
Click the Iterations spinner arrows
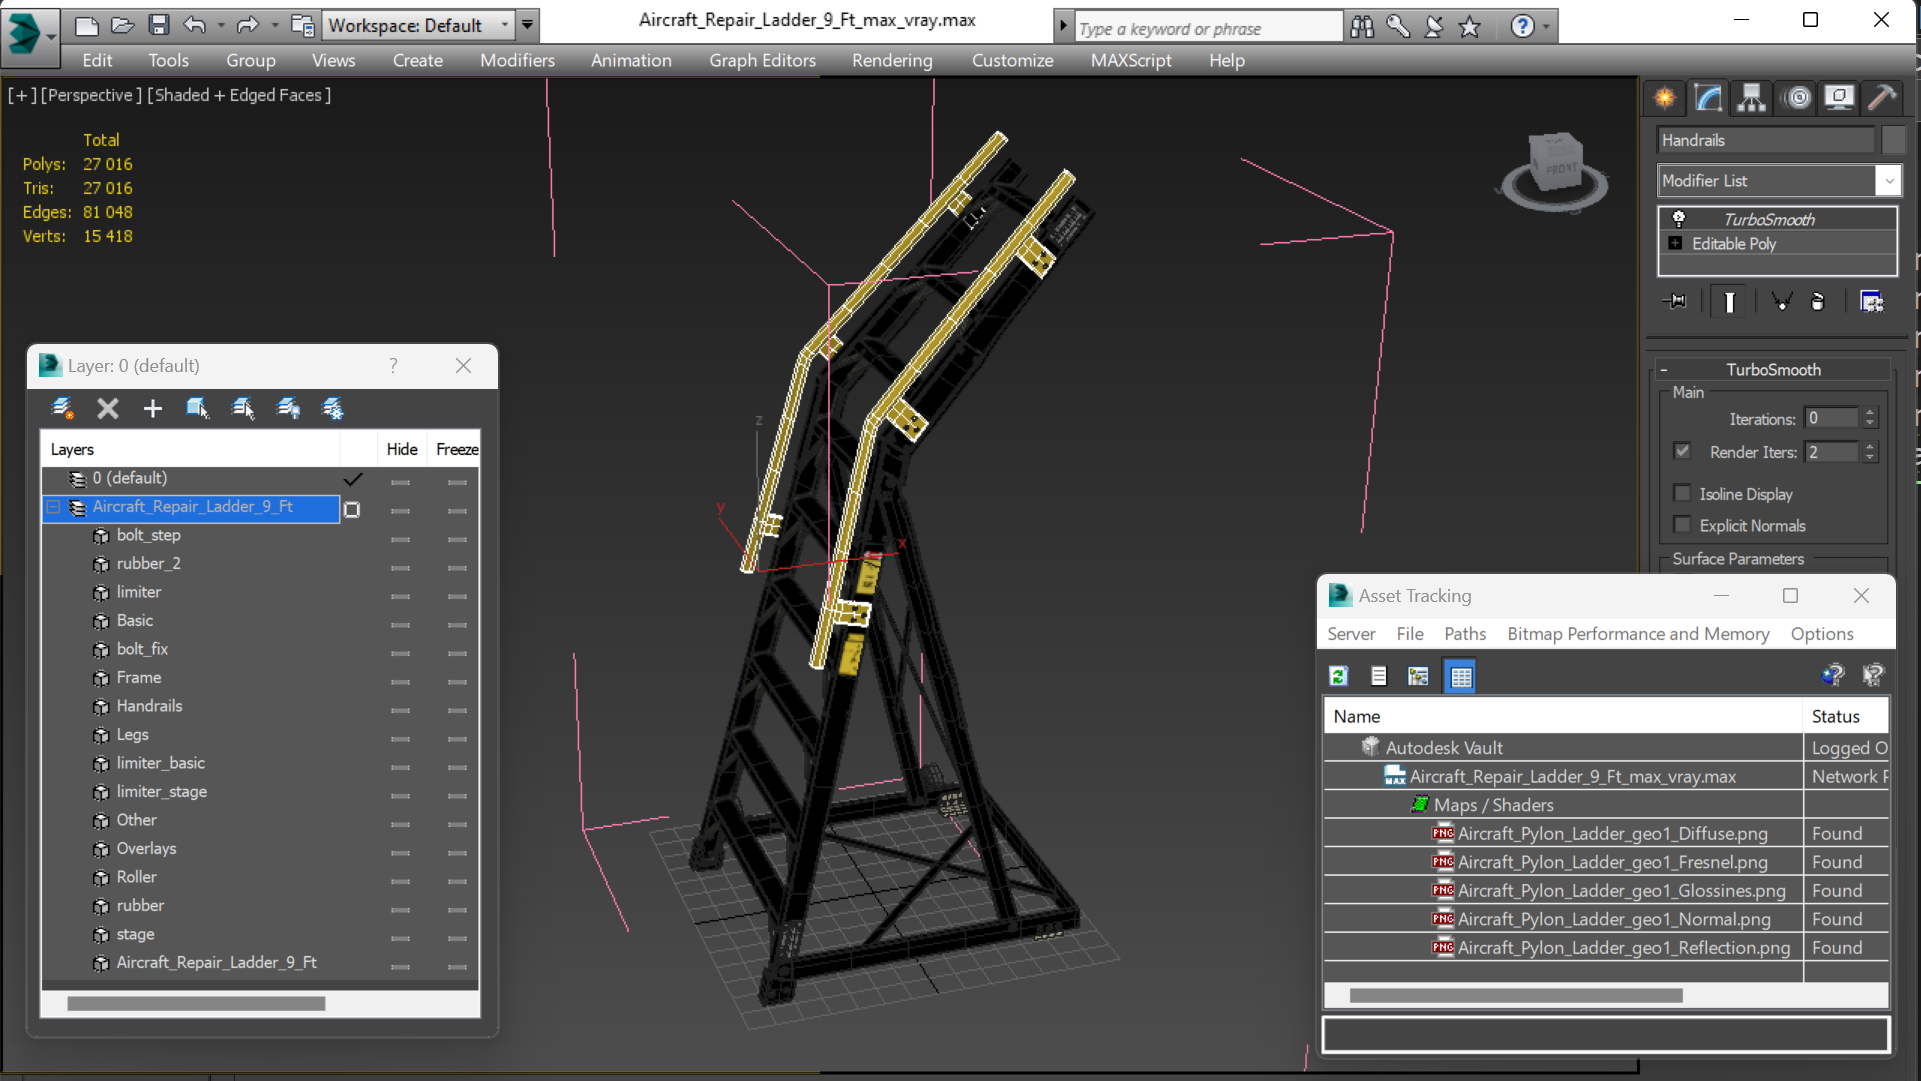[x=1870, y=418]
